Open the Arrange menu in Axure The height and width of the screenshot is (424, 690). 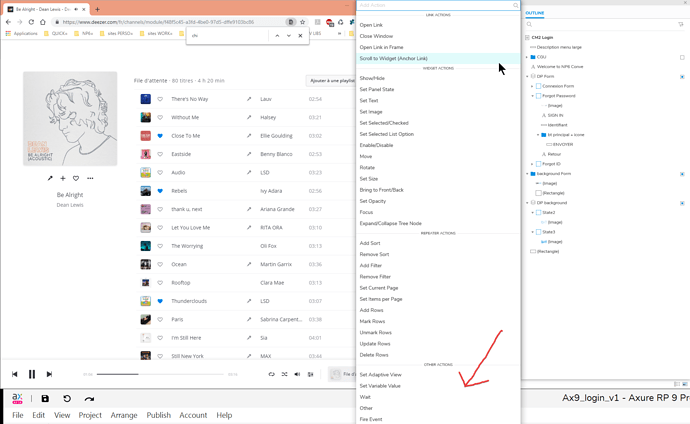coord(124,415)
